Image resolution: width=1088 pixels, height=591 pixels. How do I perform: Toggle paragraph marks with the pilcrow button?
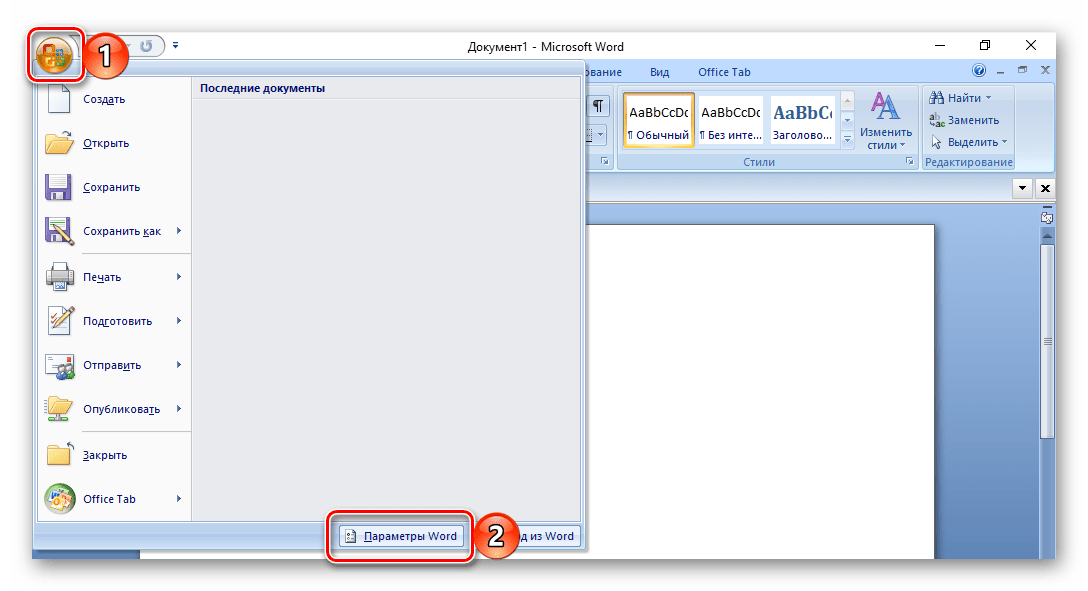[597, 106]
